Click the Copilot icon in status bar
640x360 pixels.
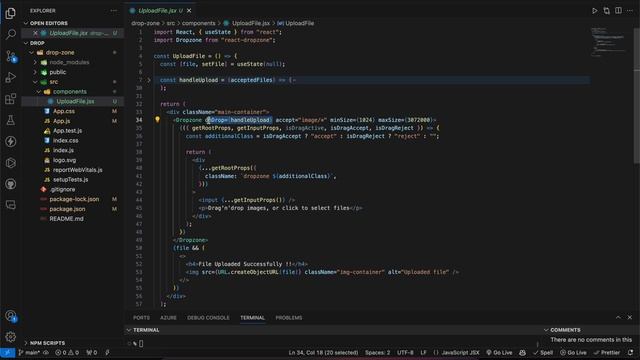coord(522,352)
